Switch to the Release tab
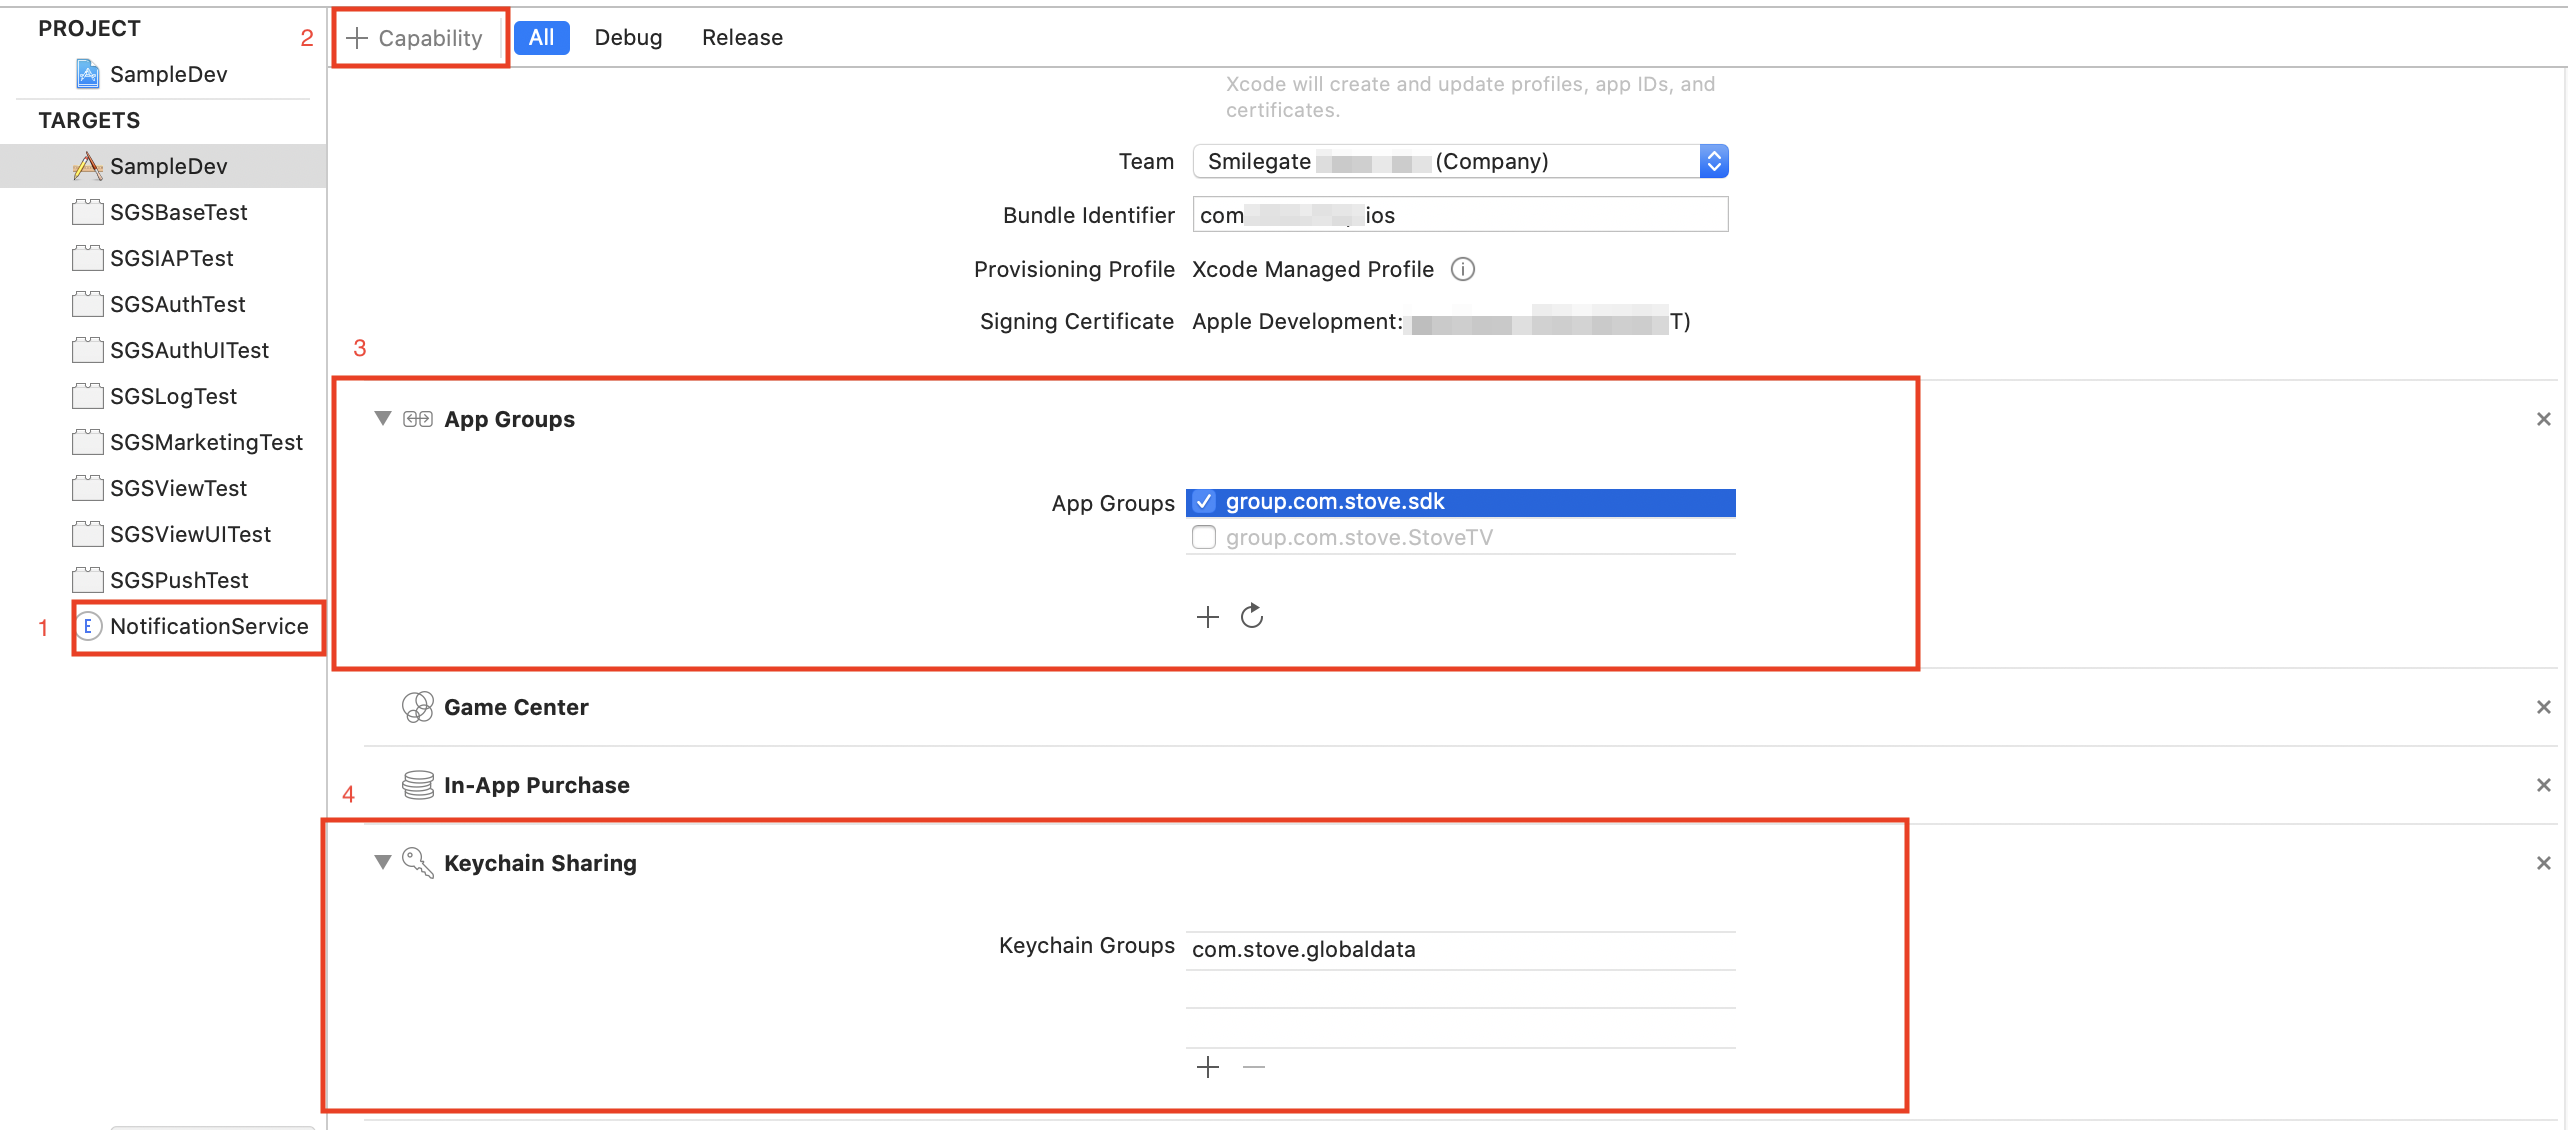 click(742, 38)
